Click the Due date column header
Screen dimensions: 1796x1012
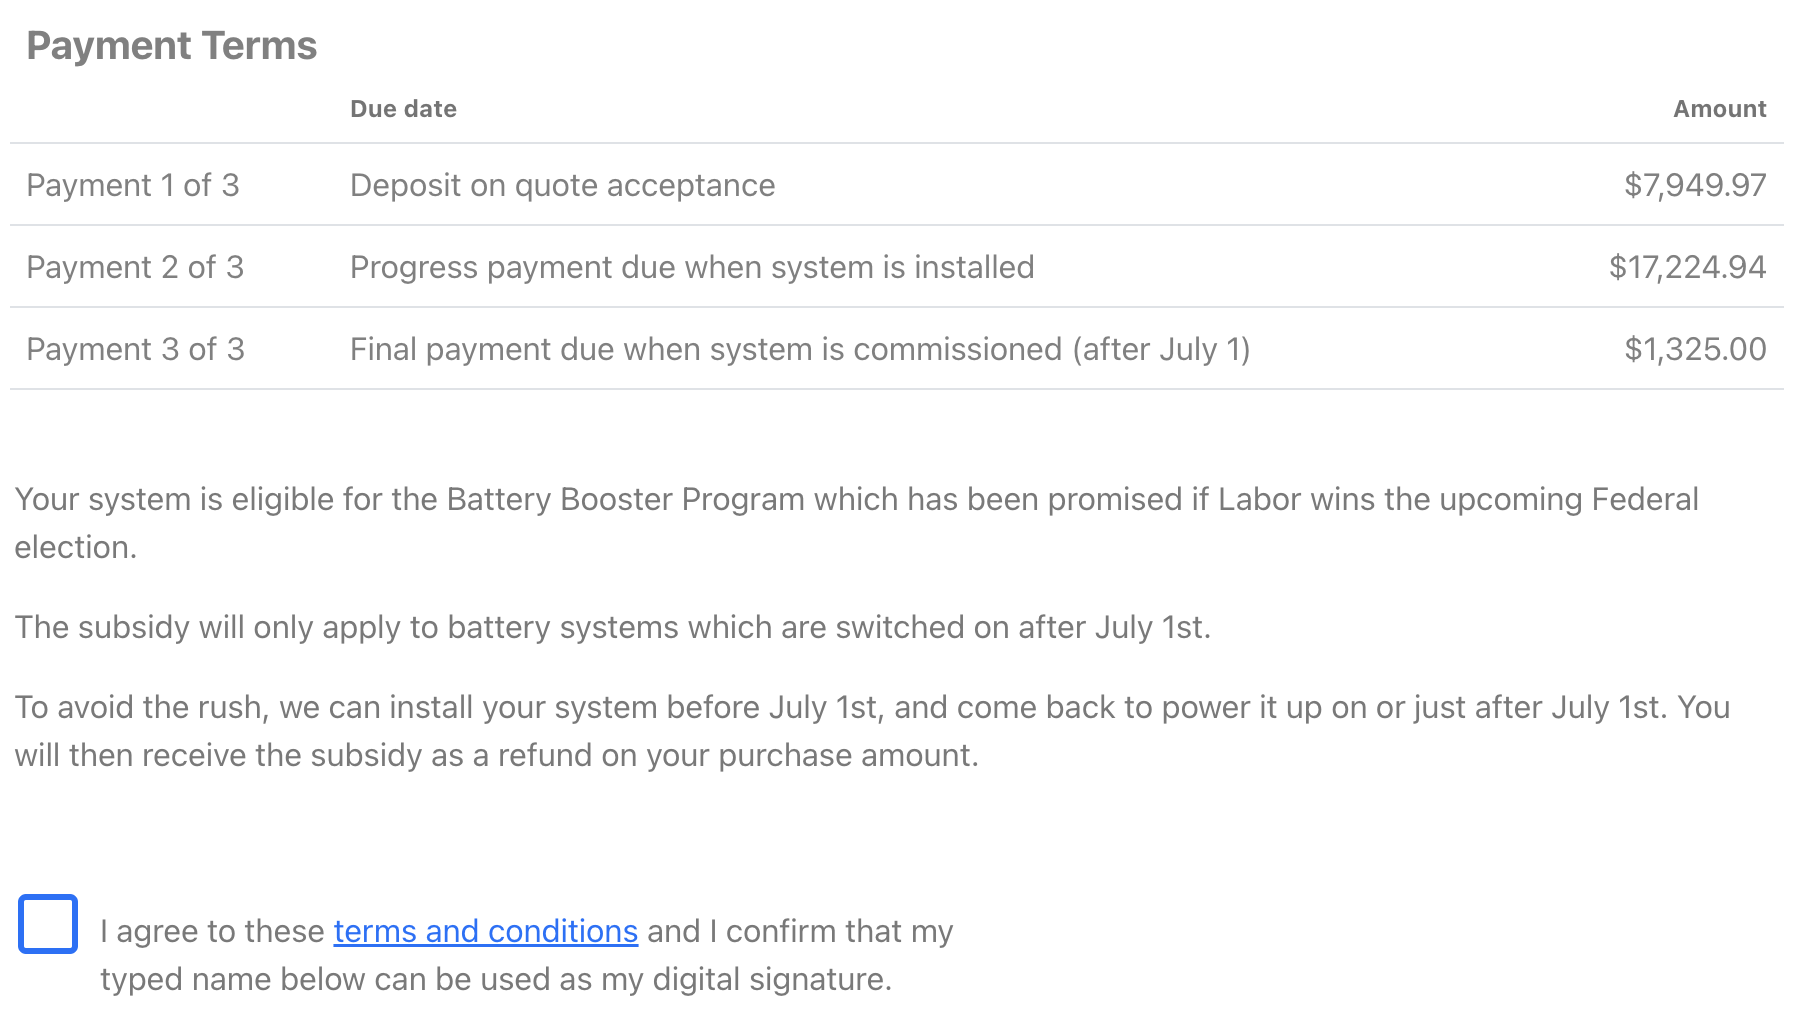(403, 109)
